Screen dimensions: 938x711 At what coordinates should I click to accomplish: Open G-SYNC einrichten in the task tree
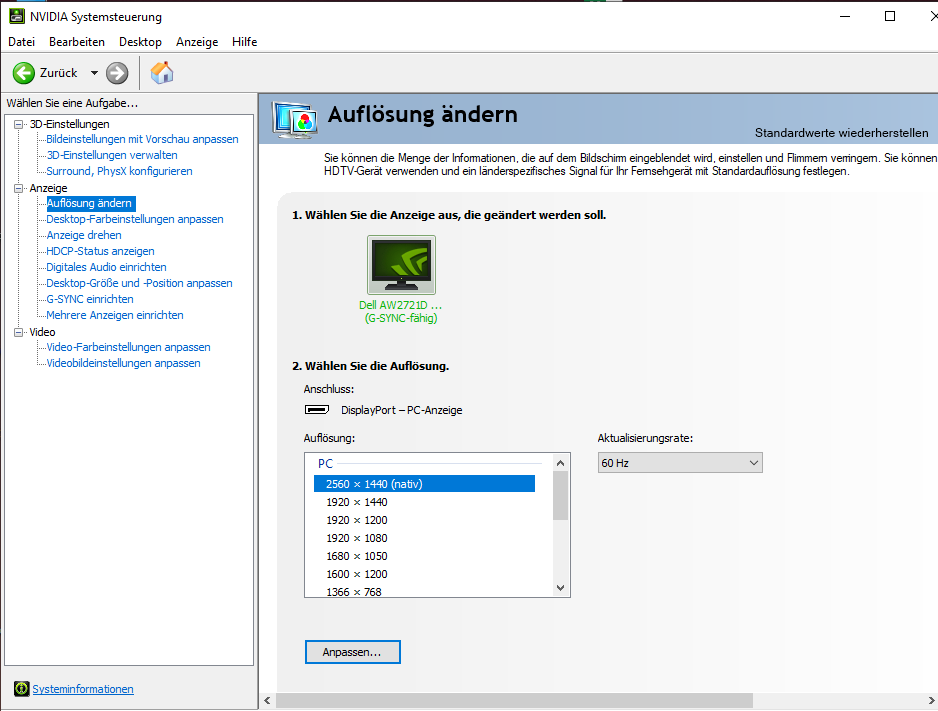pos(90,299)
